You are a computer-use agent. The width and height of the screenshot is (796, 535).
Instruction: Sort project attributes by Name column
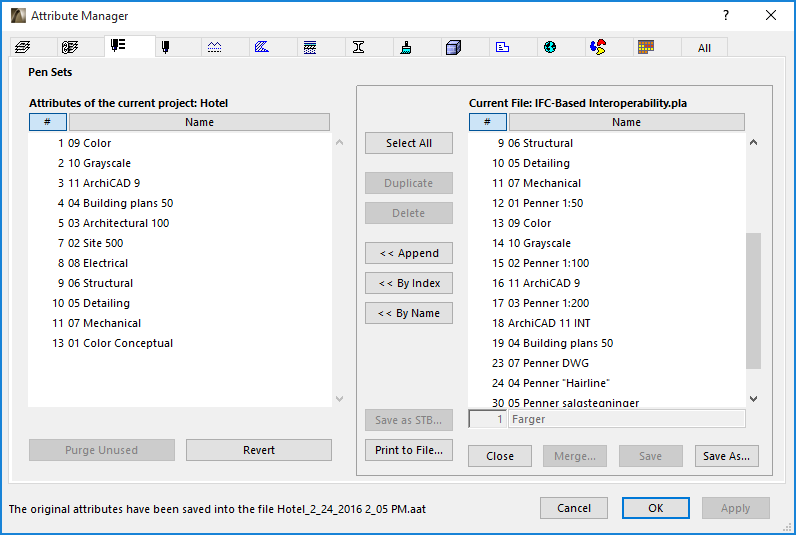tap(199, 122)
